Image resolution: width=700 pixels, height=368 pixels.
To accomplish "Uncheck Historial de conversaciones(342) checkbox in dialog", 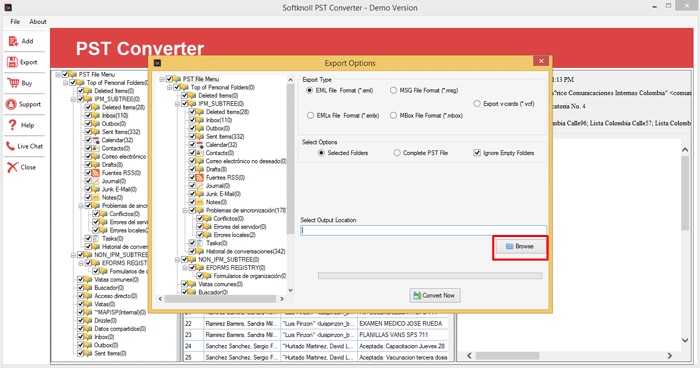I will coord(192,251).
